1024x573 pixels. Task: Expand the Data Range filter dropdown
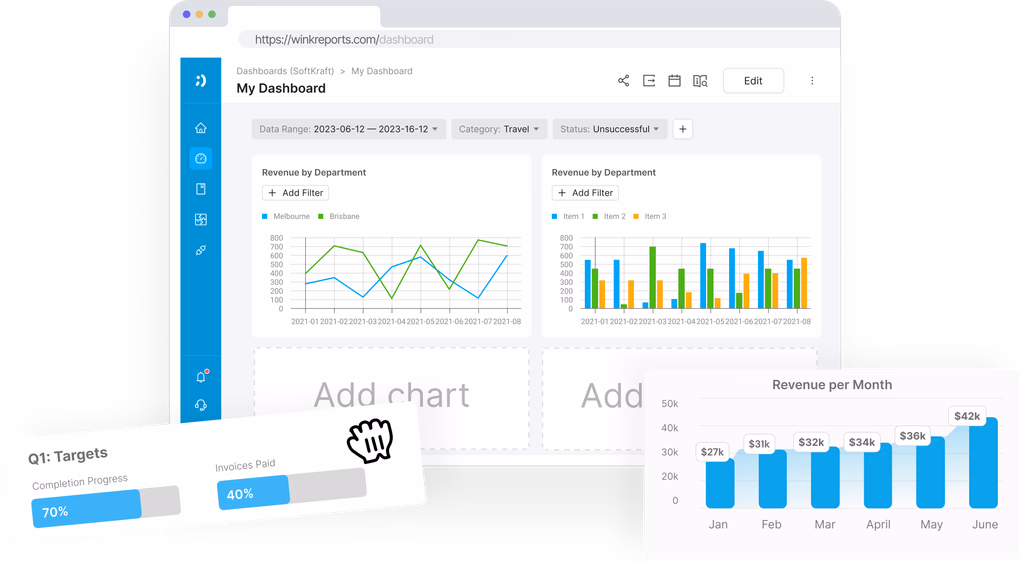(349, 129)
